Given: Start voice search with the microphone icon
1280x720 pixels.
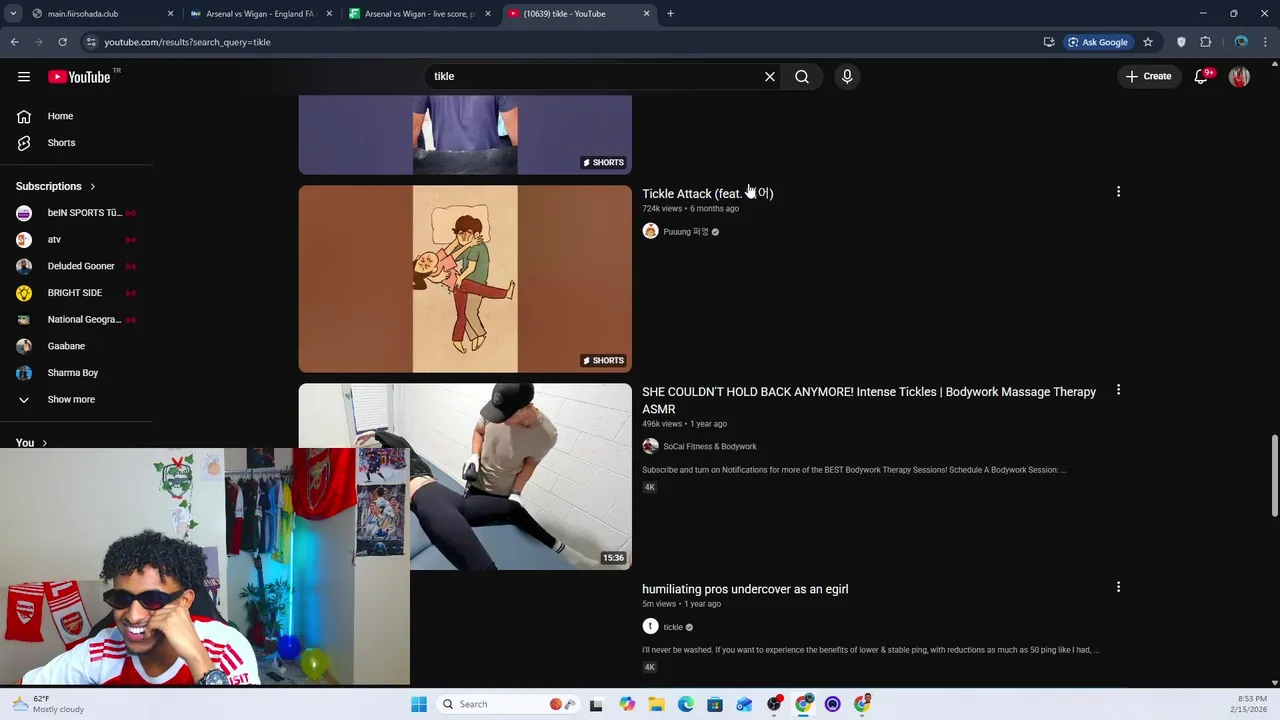Looking at the screenshot, I should (x=847, y=76).
